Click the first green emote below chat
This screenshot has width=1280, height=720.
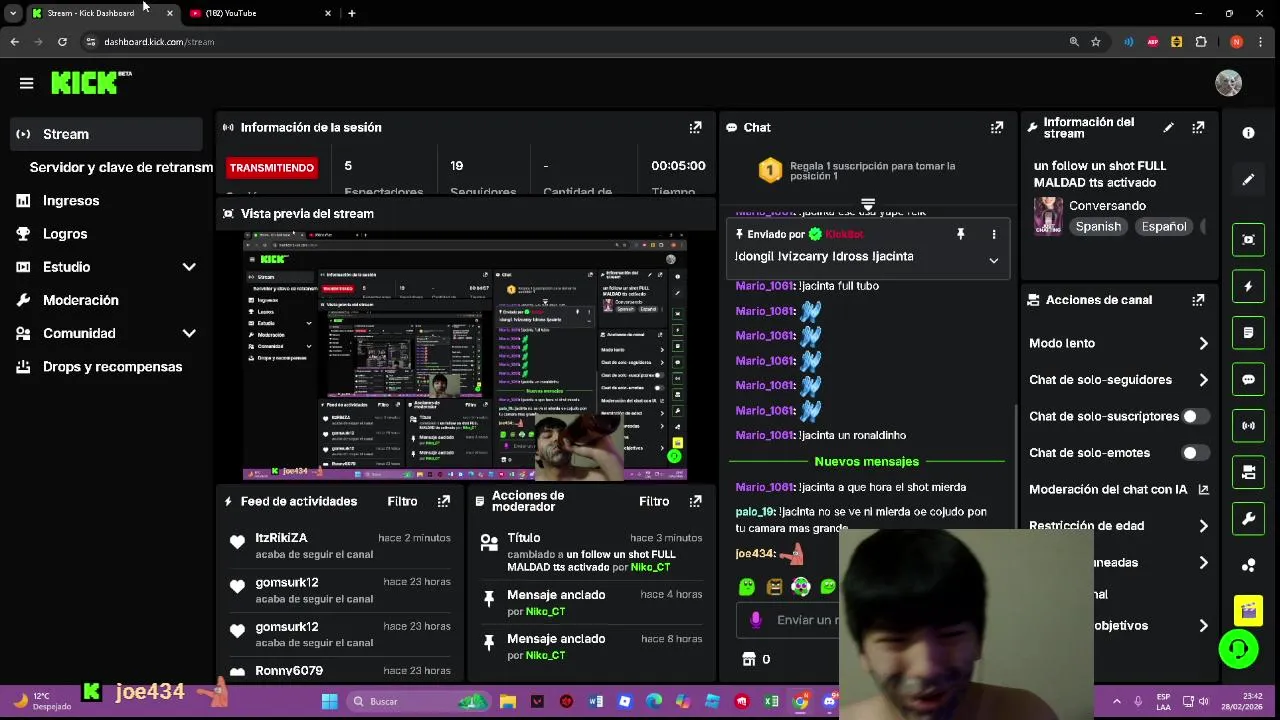pos(747,587)
